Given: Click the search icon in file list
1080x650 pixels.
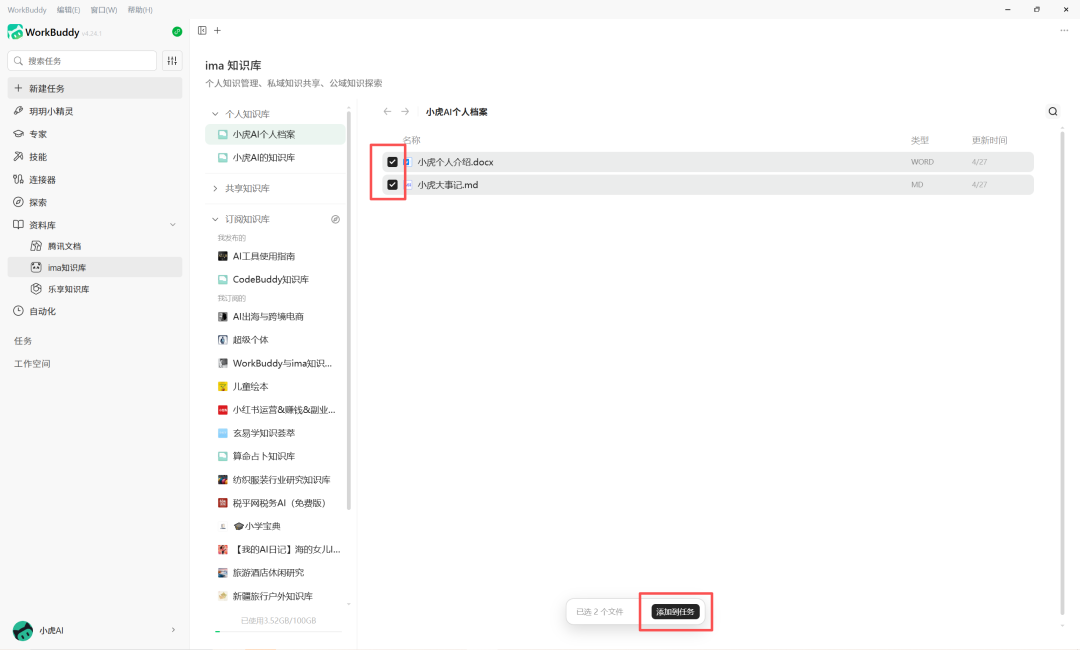Looking at the screenshot, I should click(x=1053, y=112).
